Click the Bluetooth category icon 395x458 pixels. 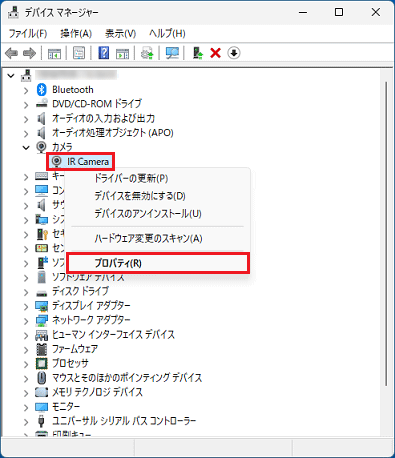(41, 89)
